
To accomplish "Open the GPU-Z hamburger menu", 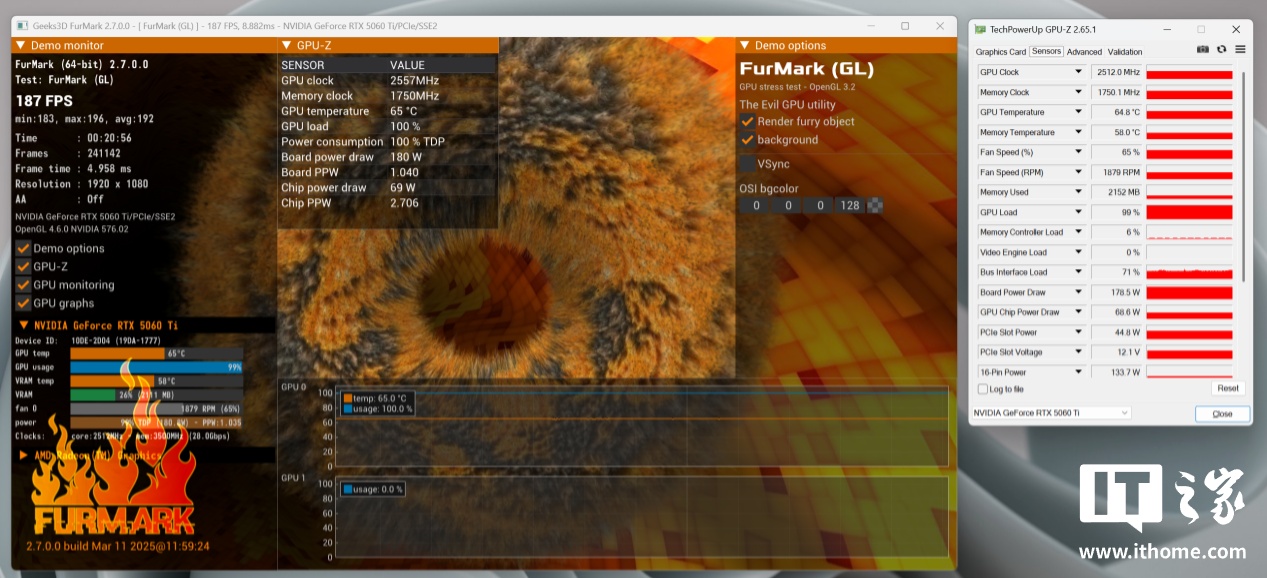I will click(x=1240, y=50).
